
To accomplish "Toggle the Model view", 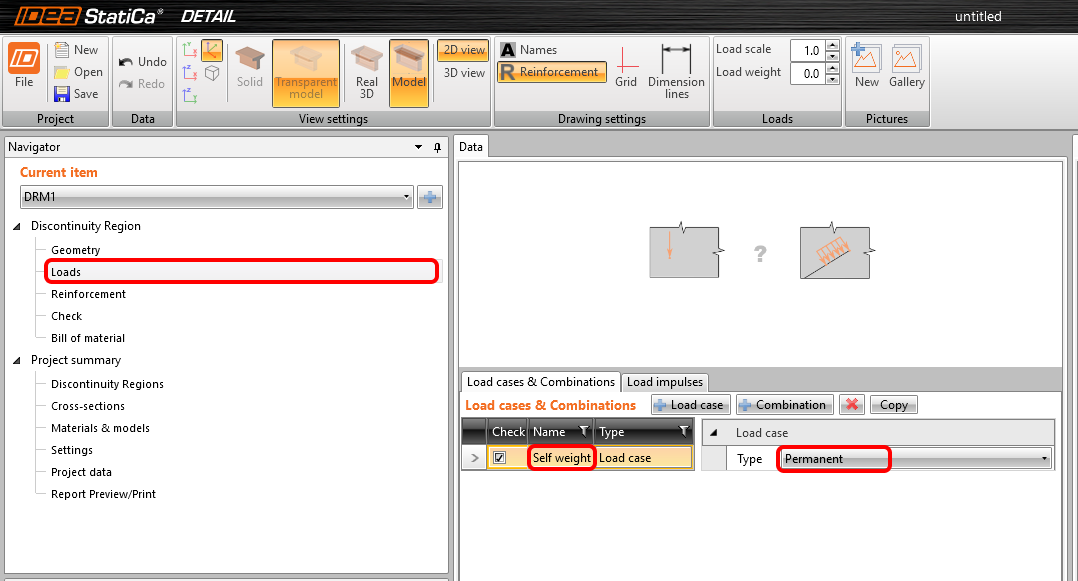I will pyautogui.click(x=409, y=73).
